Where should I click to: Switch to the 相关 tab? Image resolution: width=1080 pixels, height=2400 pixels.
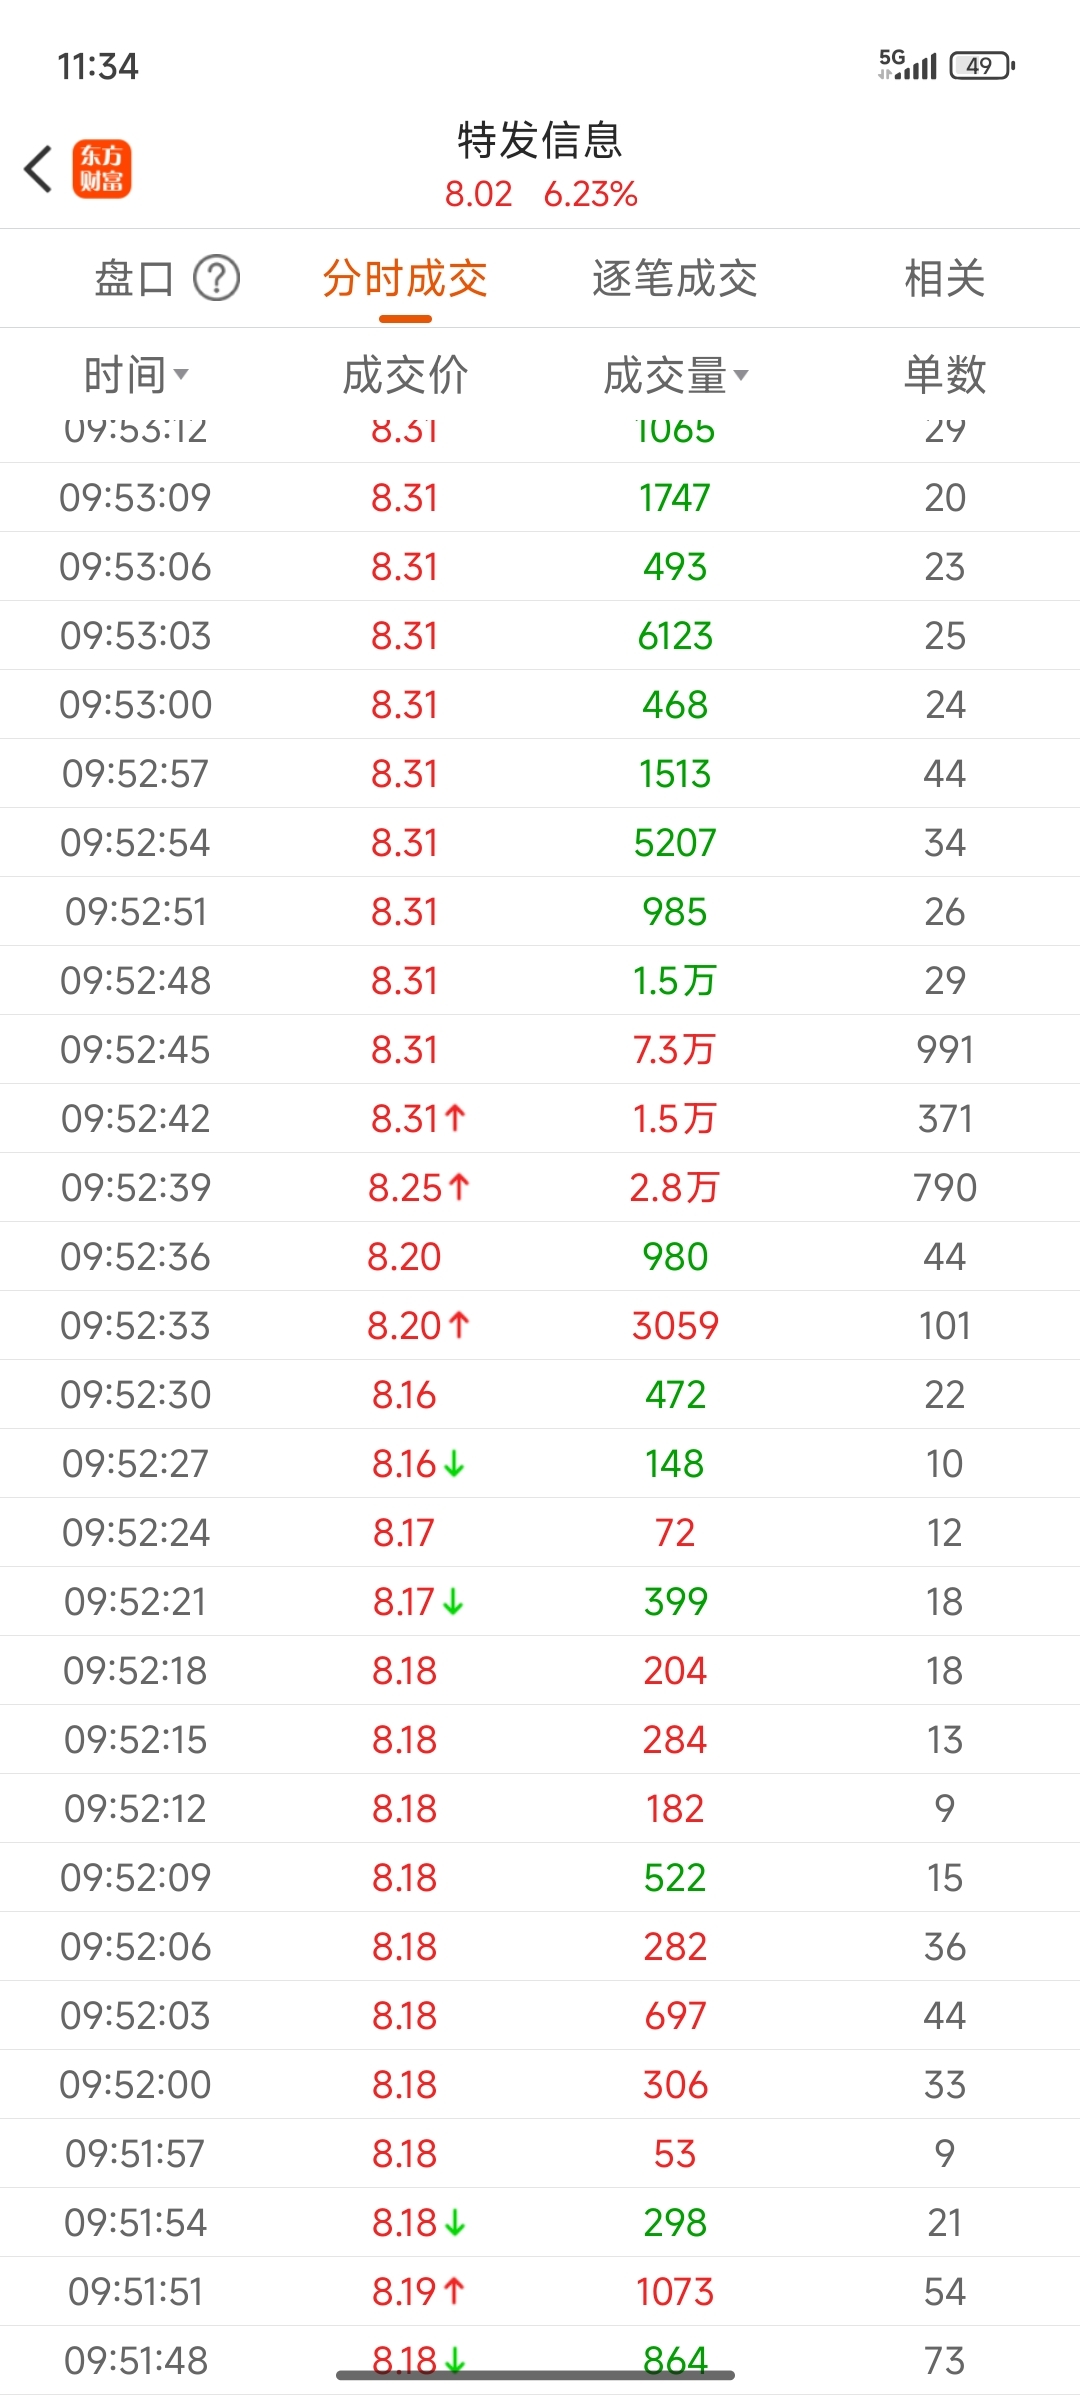(x=945, y=279)
